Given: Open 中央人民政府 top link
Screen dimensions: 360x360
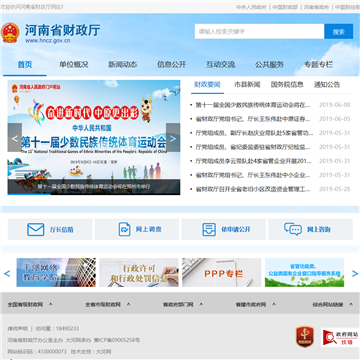Looking at the screenshot, I should coord(251,7).
